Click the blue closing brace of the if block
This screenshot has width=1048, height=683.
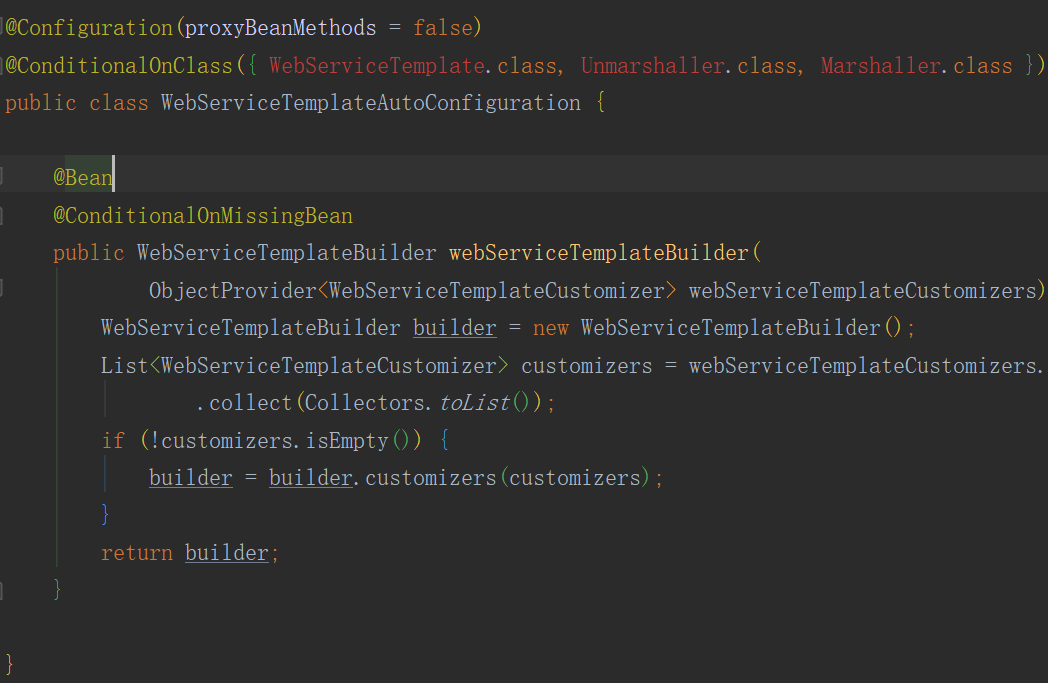pyautogui.click(x=105, y=515)
